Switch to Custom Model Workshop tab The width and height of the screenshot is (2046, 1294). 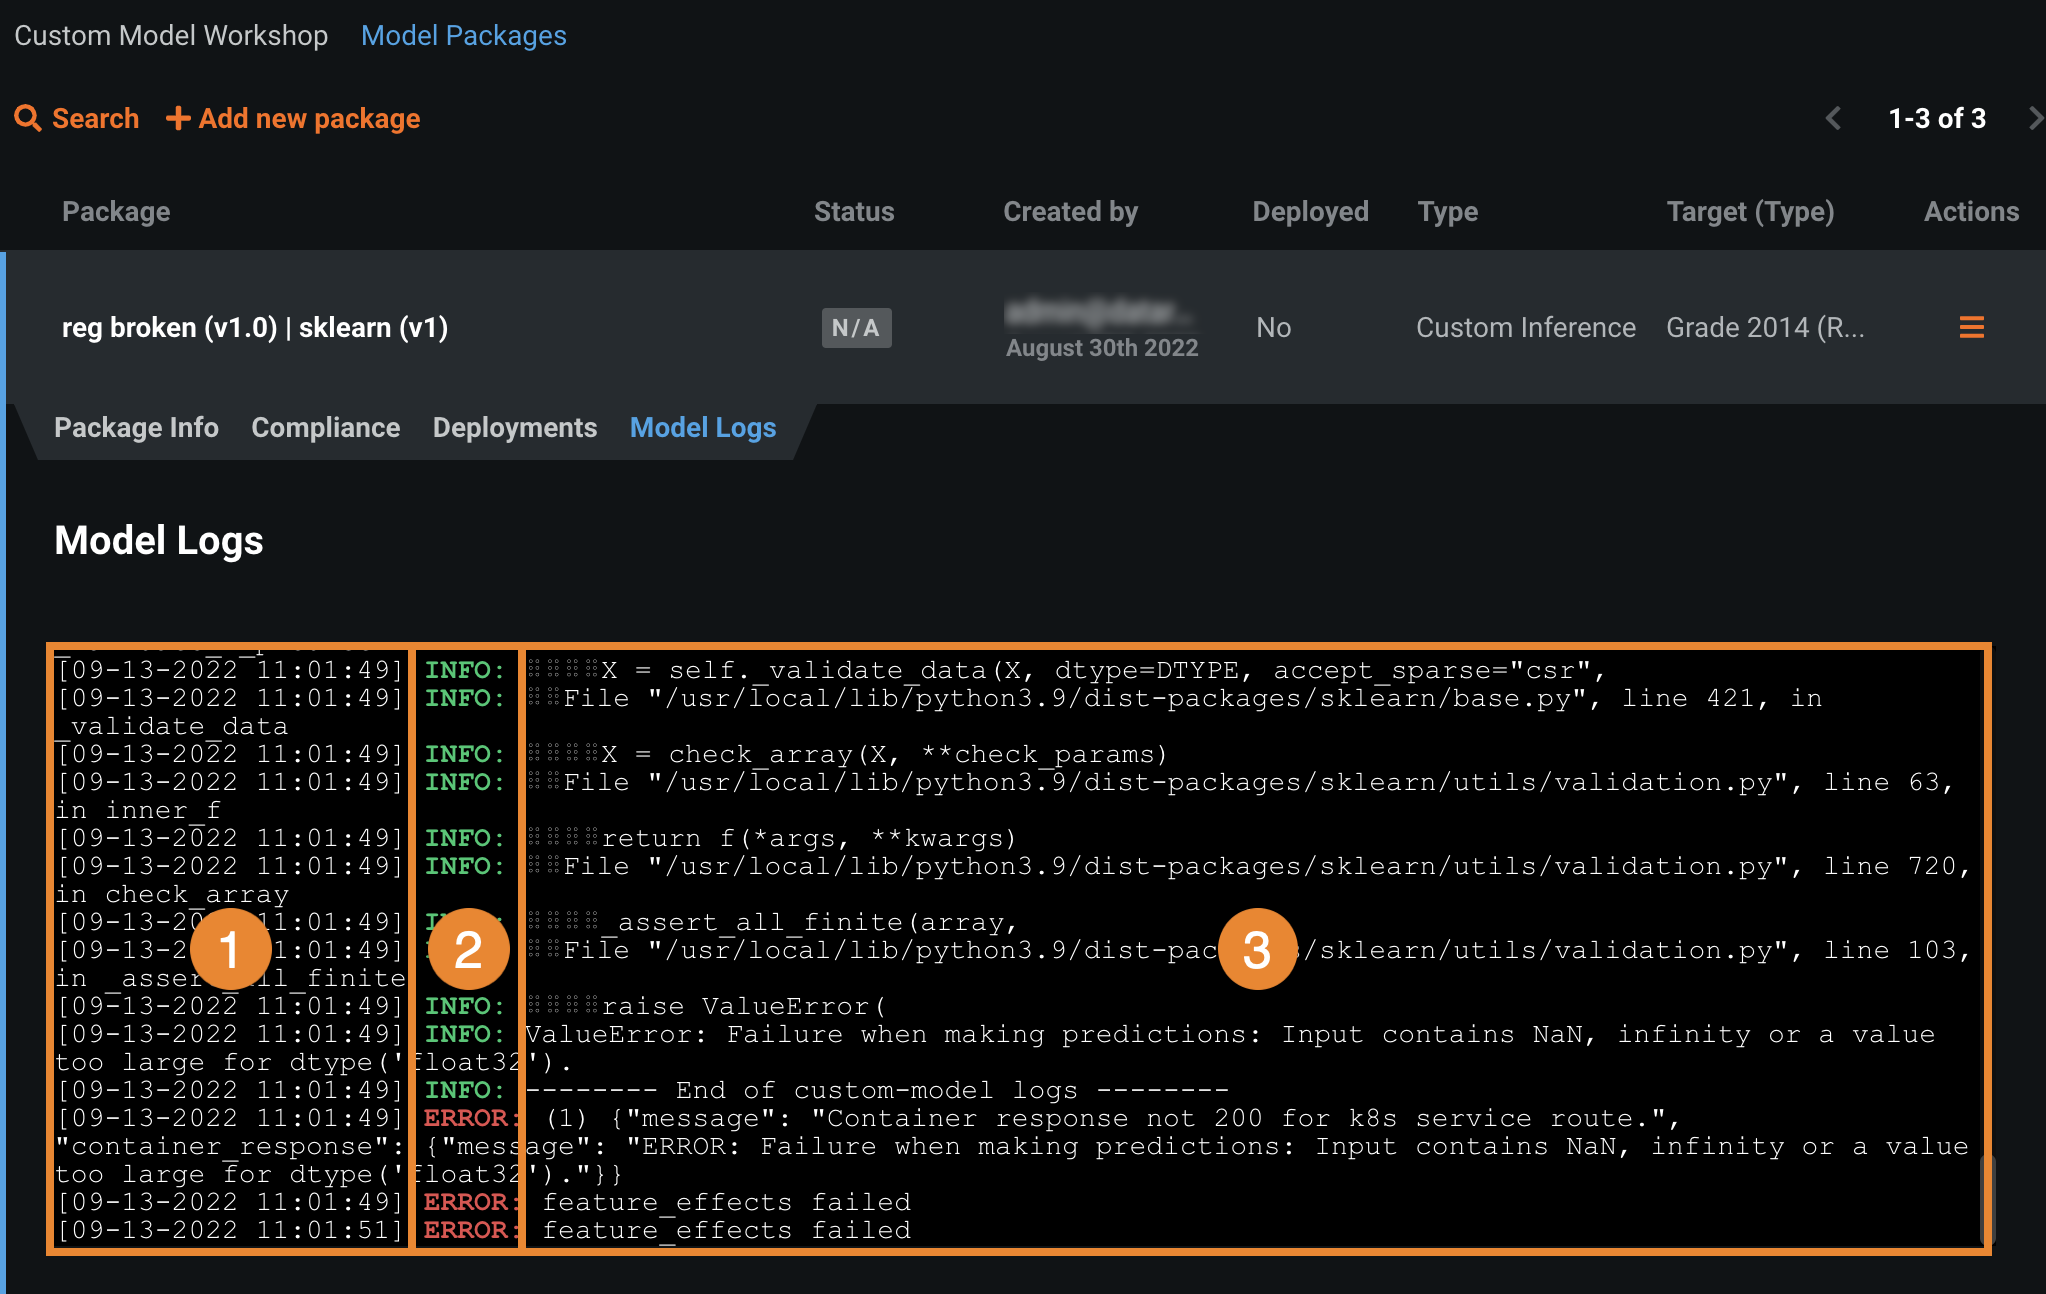tap(171, 35)
